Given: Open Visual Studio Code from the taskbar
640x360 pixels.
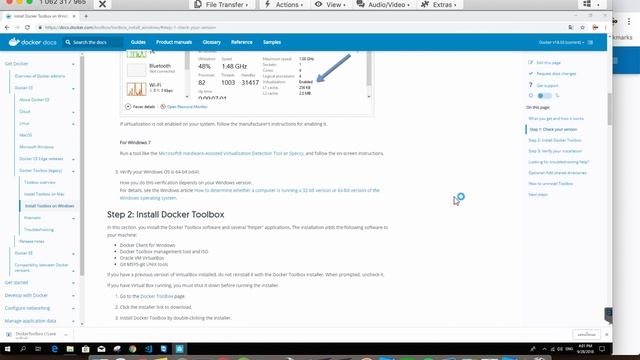Looking at the screenshot, I should [x=148, y=349].
